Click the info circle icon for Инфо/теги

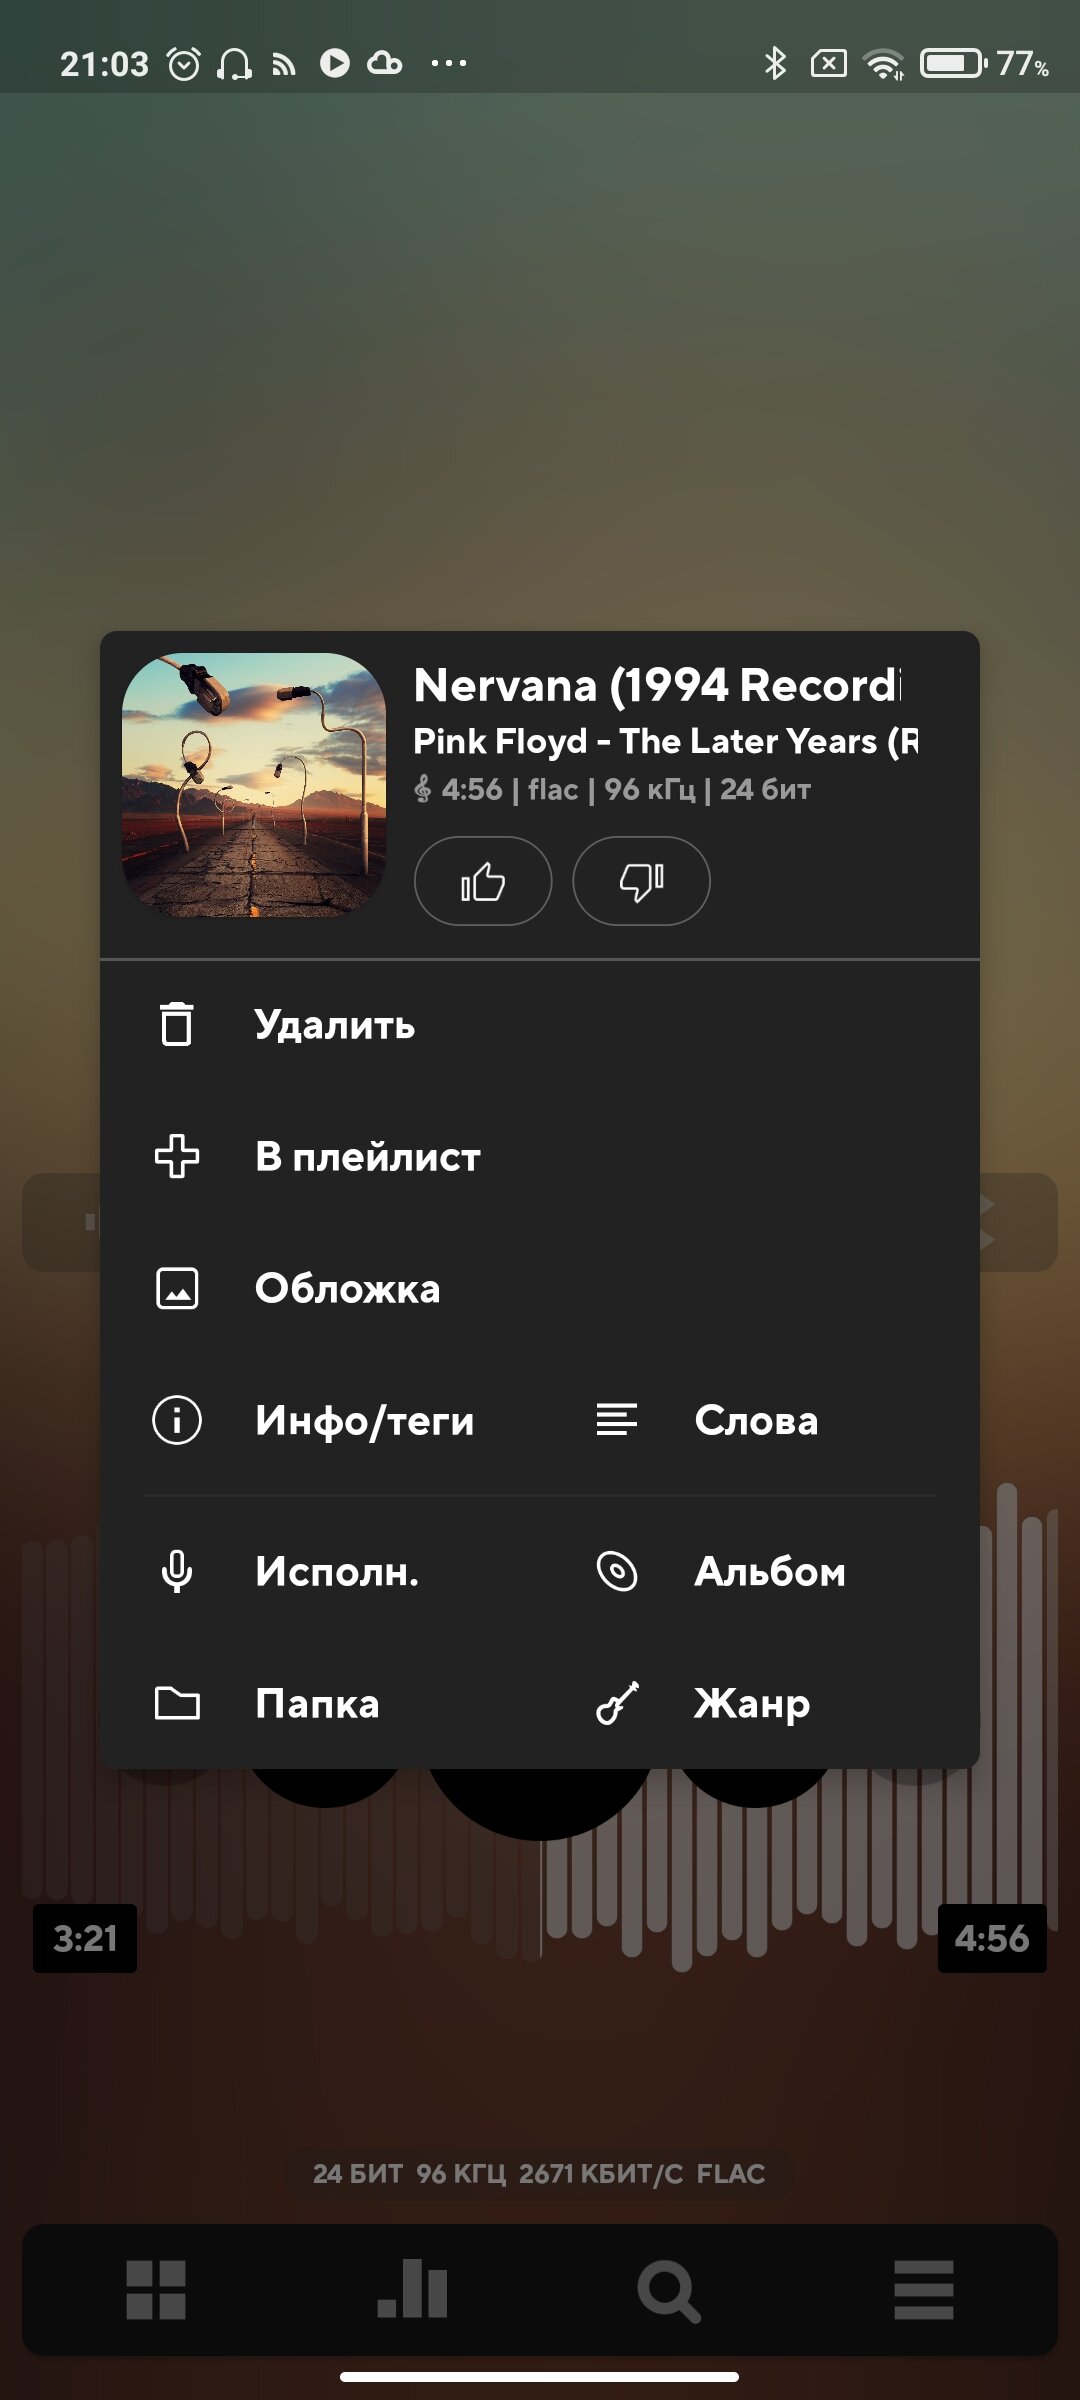[x=177, y=1420]
